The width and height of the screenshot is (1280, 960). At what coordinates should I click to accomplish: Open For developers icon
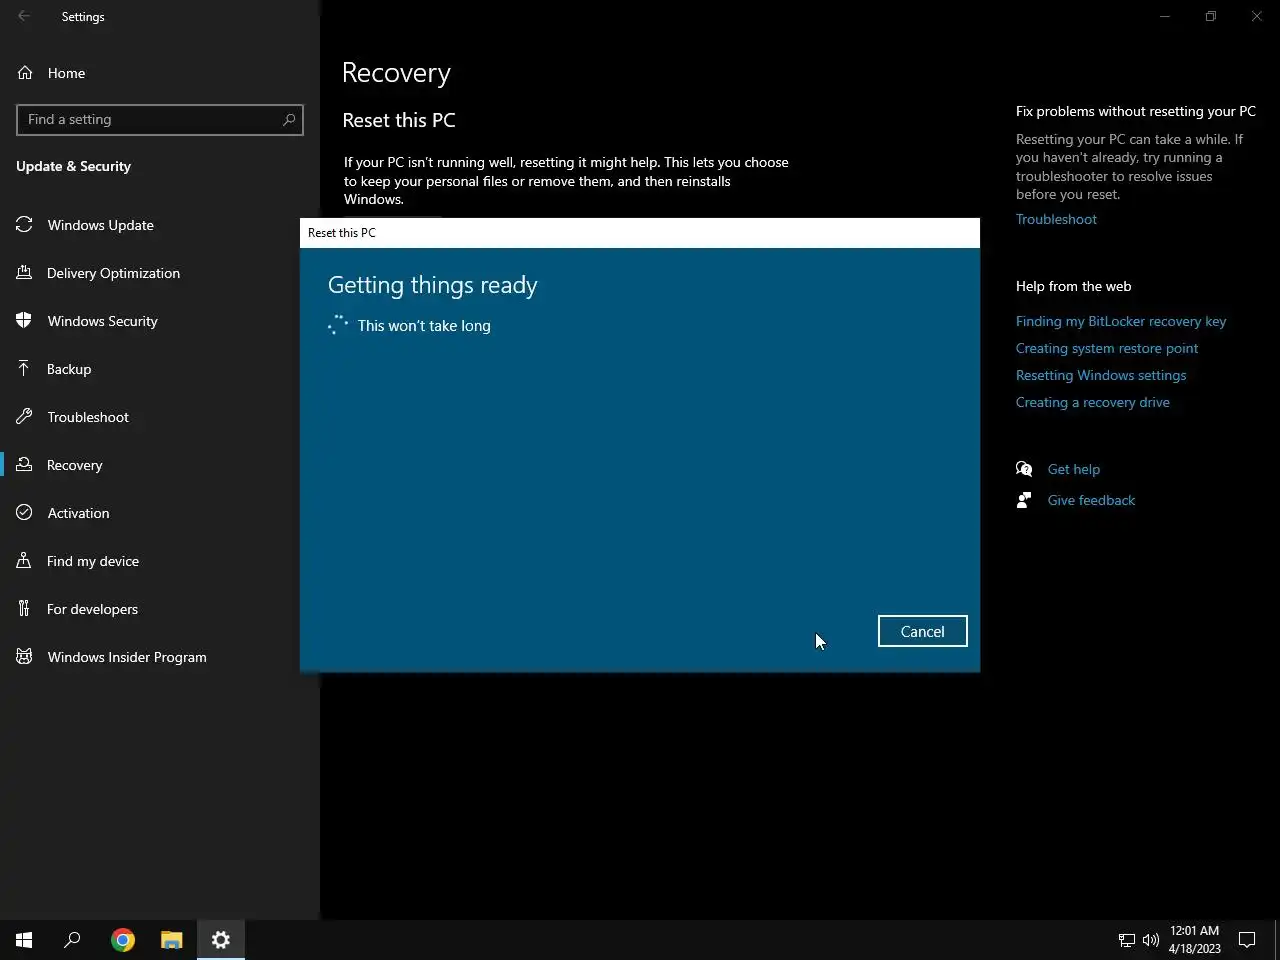pos(24,609)
